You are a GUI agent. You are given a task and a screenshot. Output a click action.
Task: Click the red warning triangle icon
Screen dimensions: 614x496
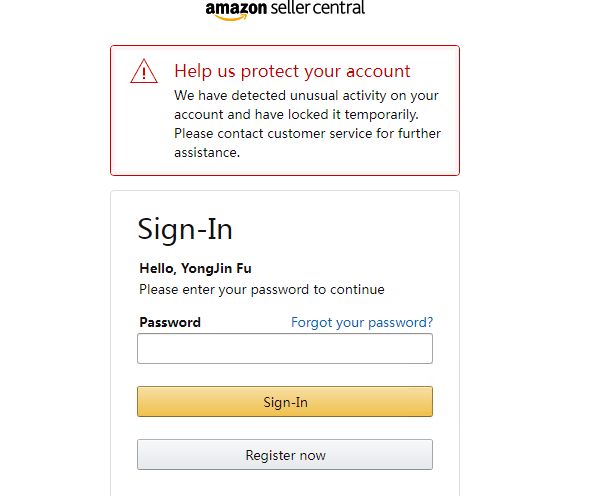[144, 71]
